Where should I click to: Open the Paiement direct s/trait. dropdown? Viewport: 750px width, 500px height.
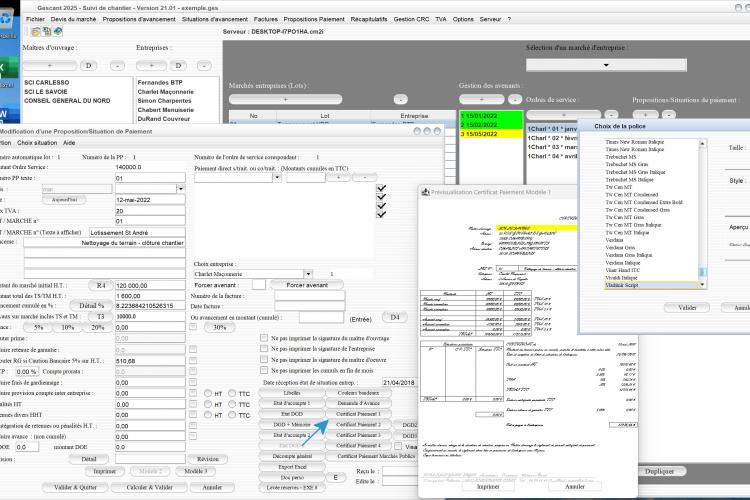point(277,178)
